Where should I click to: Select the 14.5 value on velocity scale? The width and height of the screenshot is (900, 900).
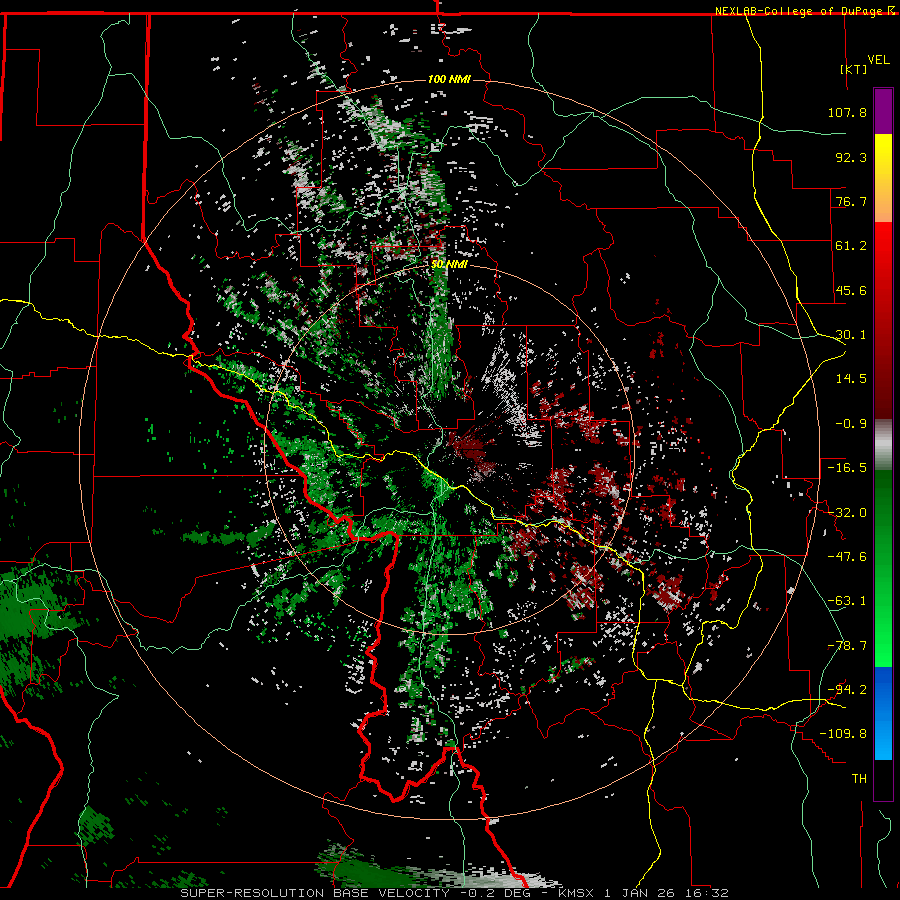coord(851,379)
